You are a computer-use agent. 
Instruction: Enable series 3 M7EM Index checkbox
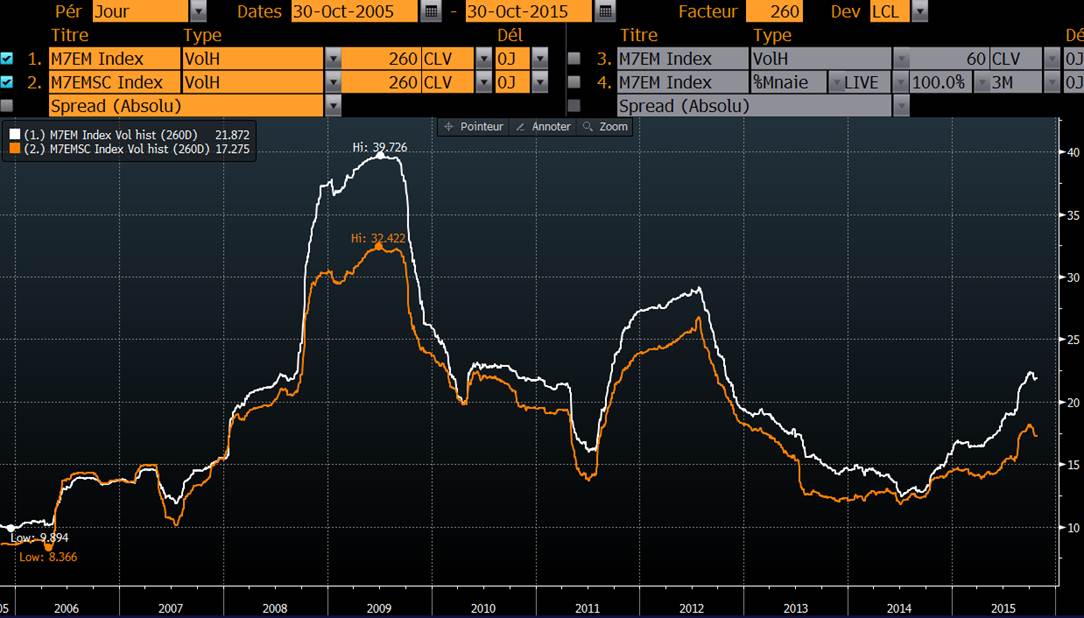click(x=574, y=59)
